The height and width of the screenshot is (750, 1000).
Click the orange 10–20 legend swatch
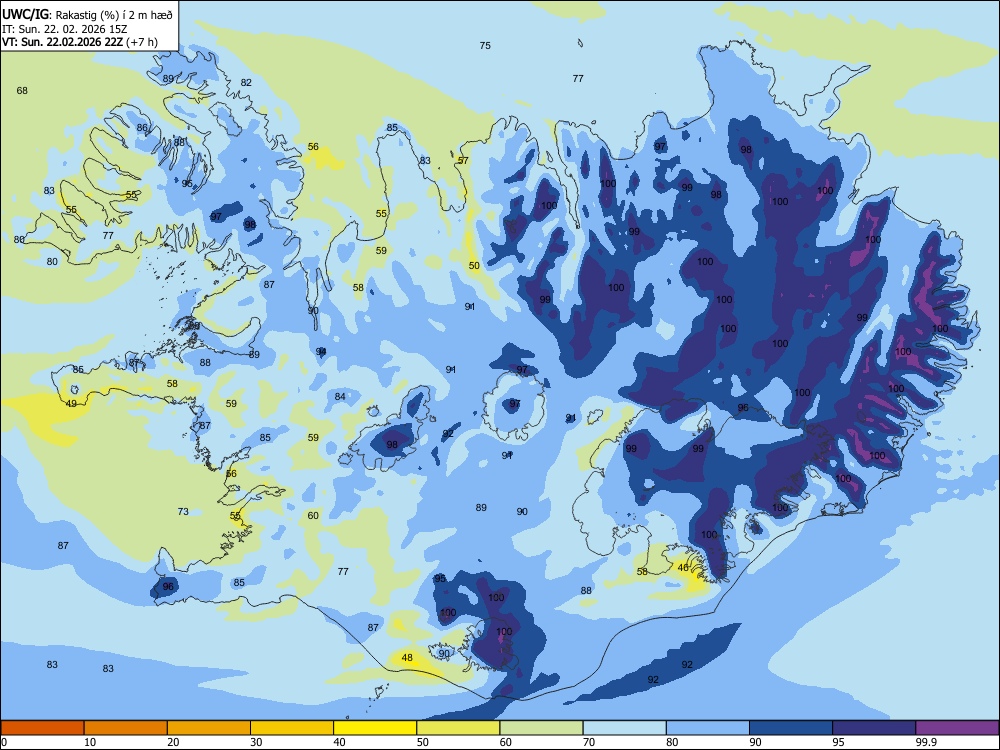pyautogui.click(x=126, y=728)
